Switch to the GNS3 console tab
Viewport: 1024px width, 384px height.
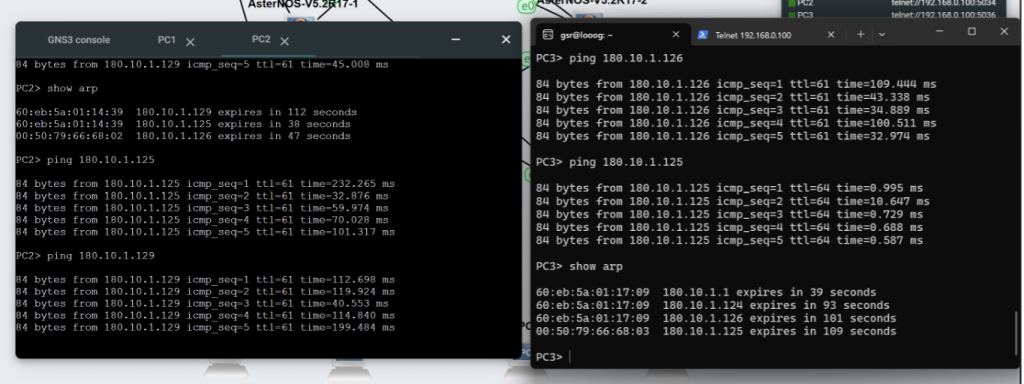[78, 40]
